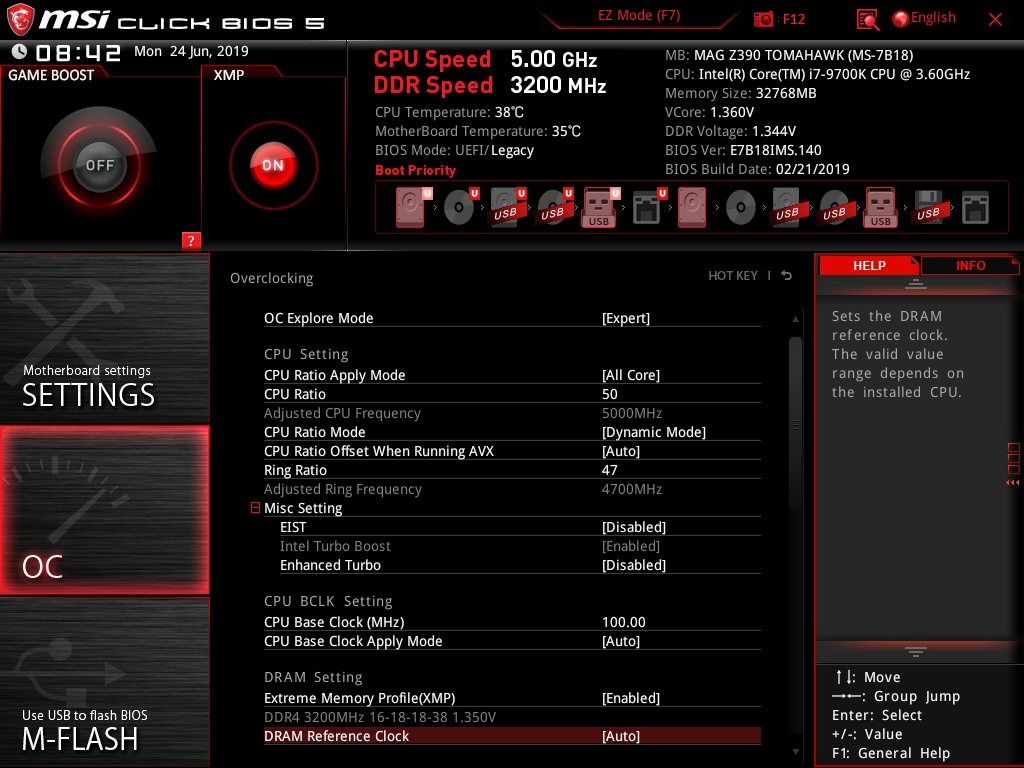Screen dimensions: 1024x768
Task: Click the HOT KEY button
Action: pyautogui.click(x=733, y=276)
